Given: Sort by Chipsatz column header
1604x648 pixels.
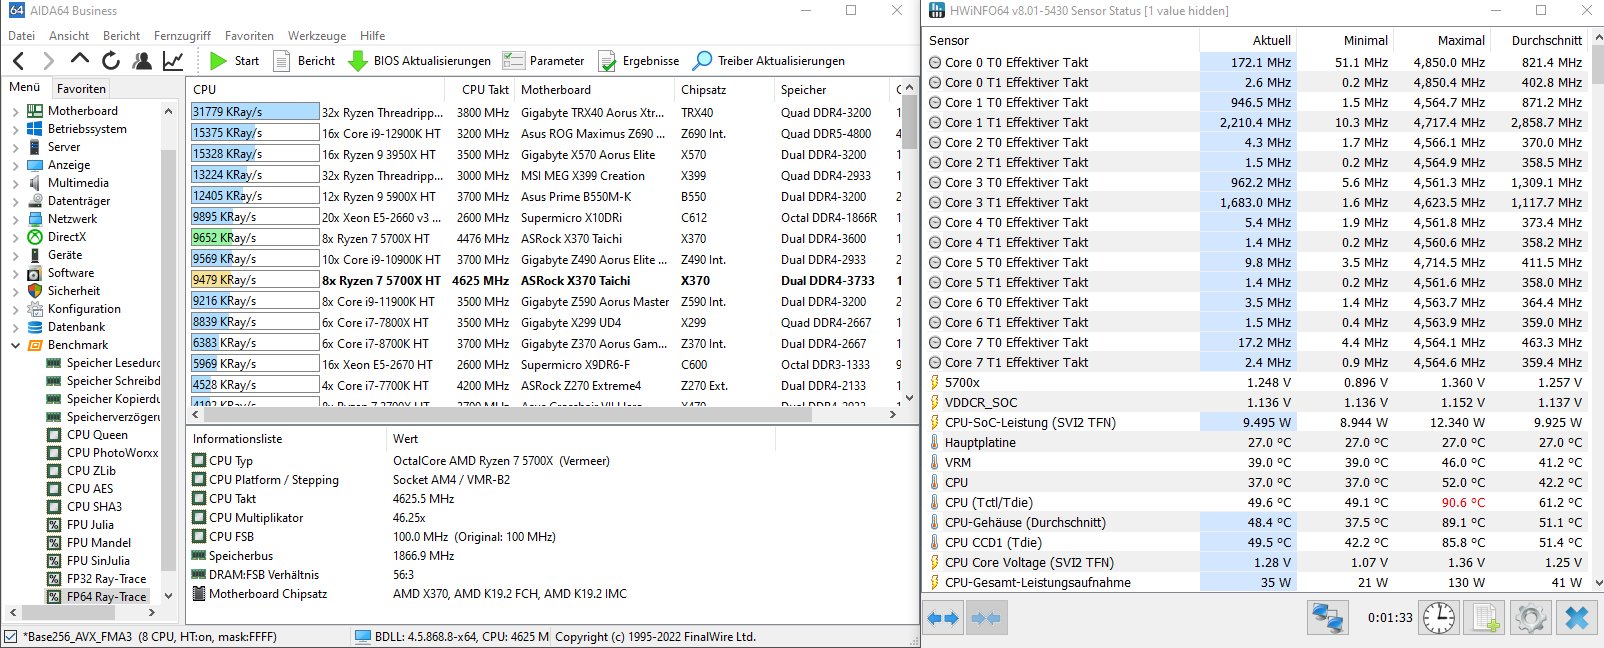Looking at the screenshot, I should click(x=724, y=89).
